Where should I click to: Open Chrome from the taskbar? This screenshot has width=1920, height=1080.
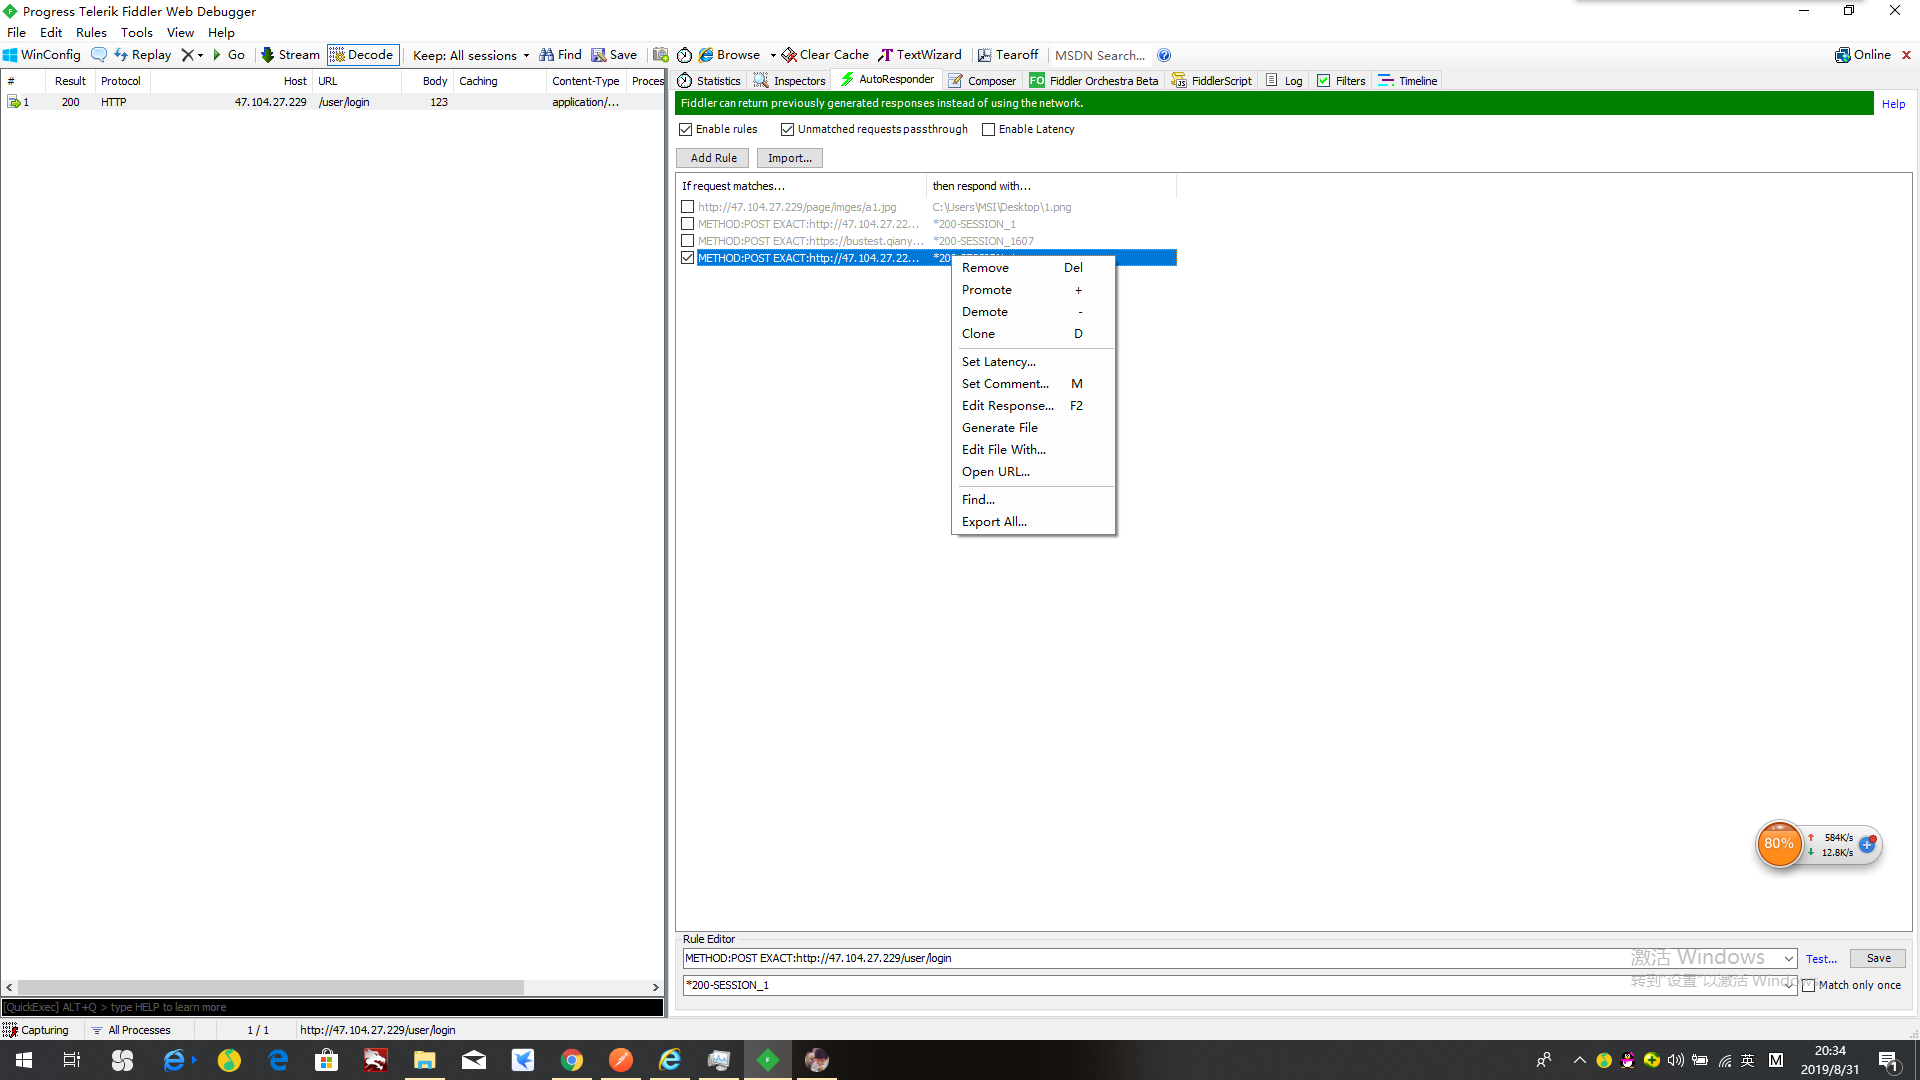click(572, 1060)
